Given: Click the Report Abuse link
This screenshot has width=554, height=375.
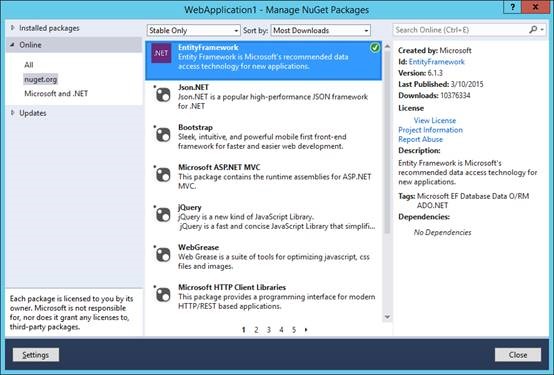Looking at the screenshot, I should pyautogui.click(x=420, y=139).
